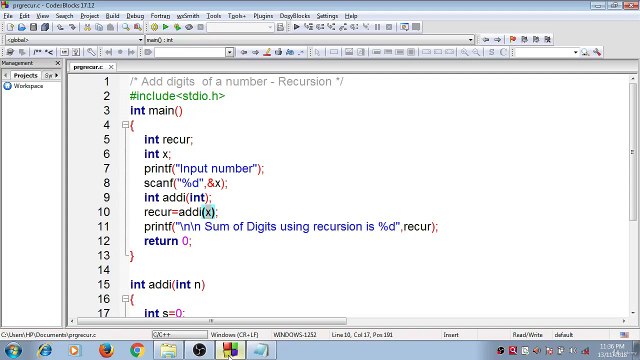
Task: Close the prgrecur.c editor tab
Action: pos(111,67)
